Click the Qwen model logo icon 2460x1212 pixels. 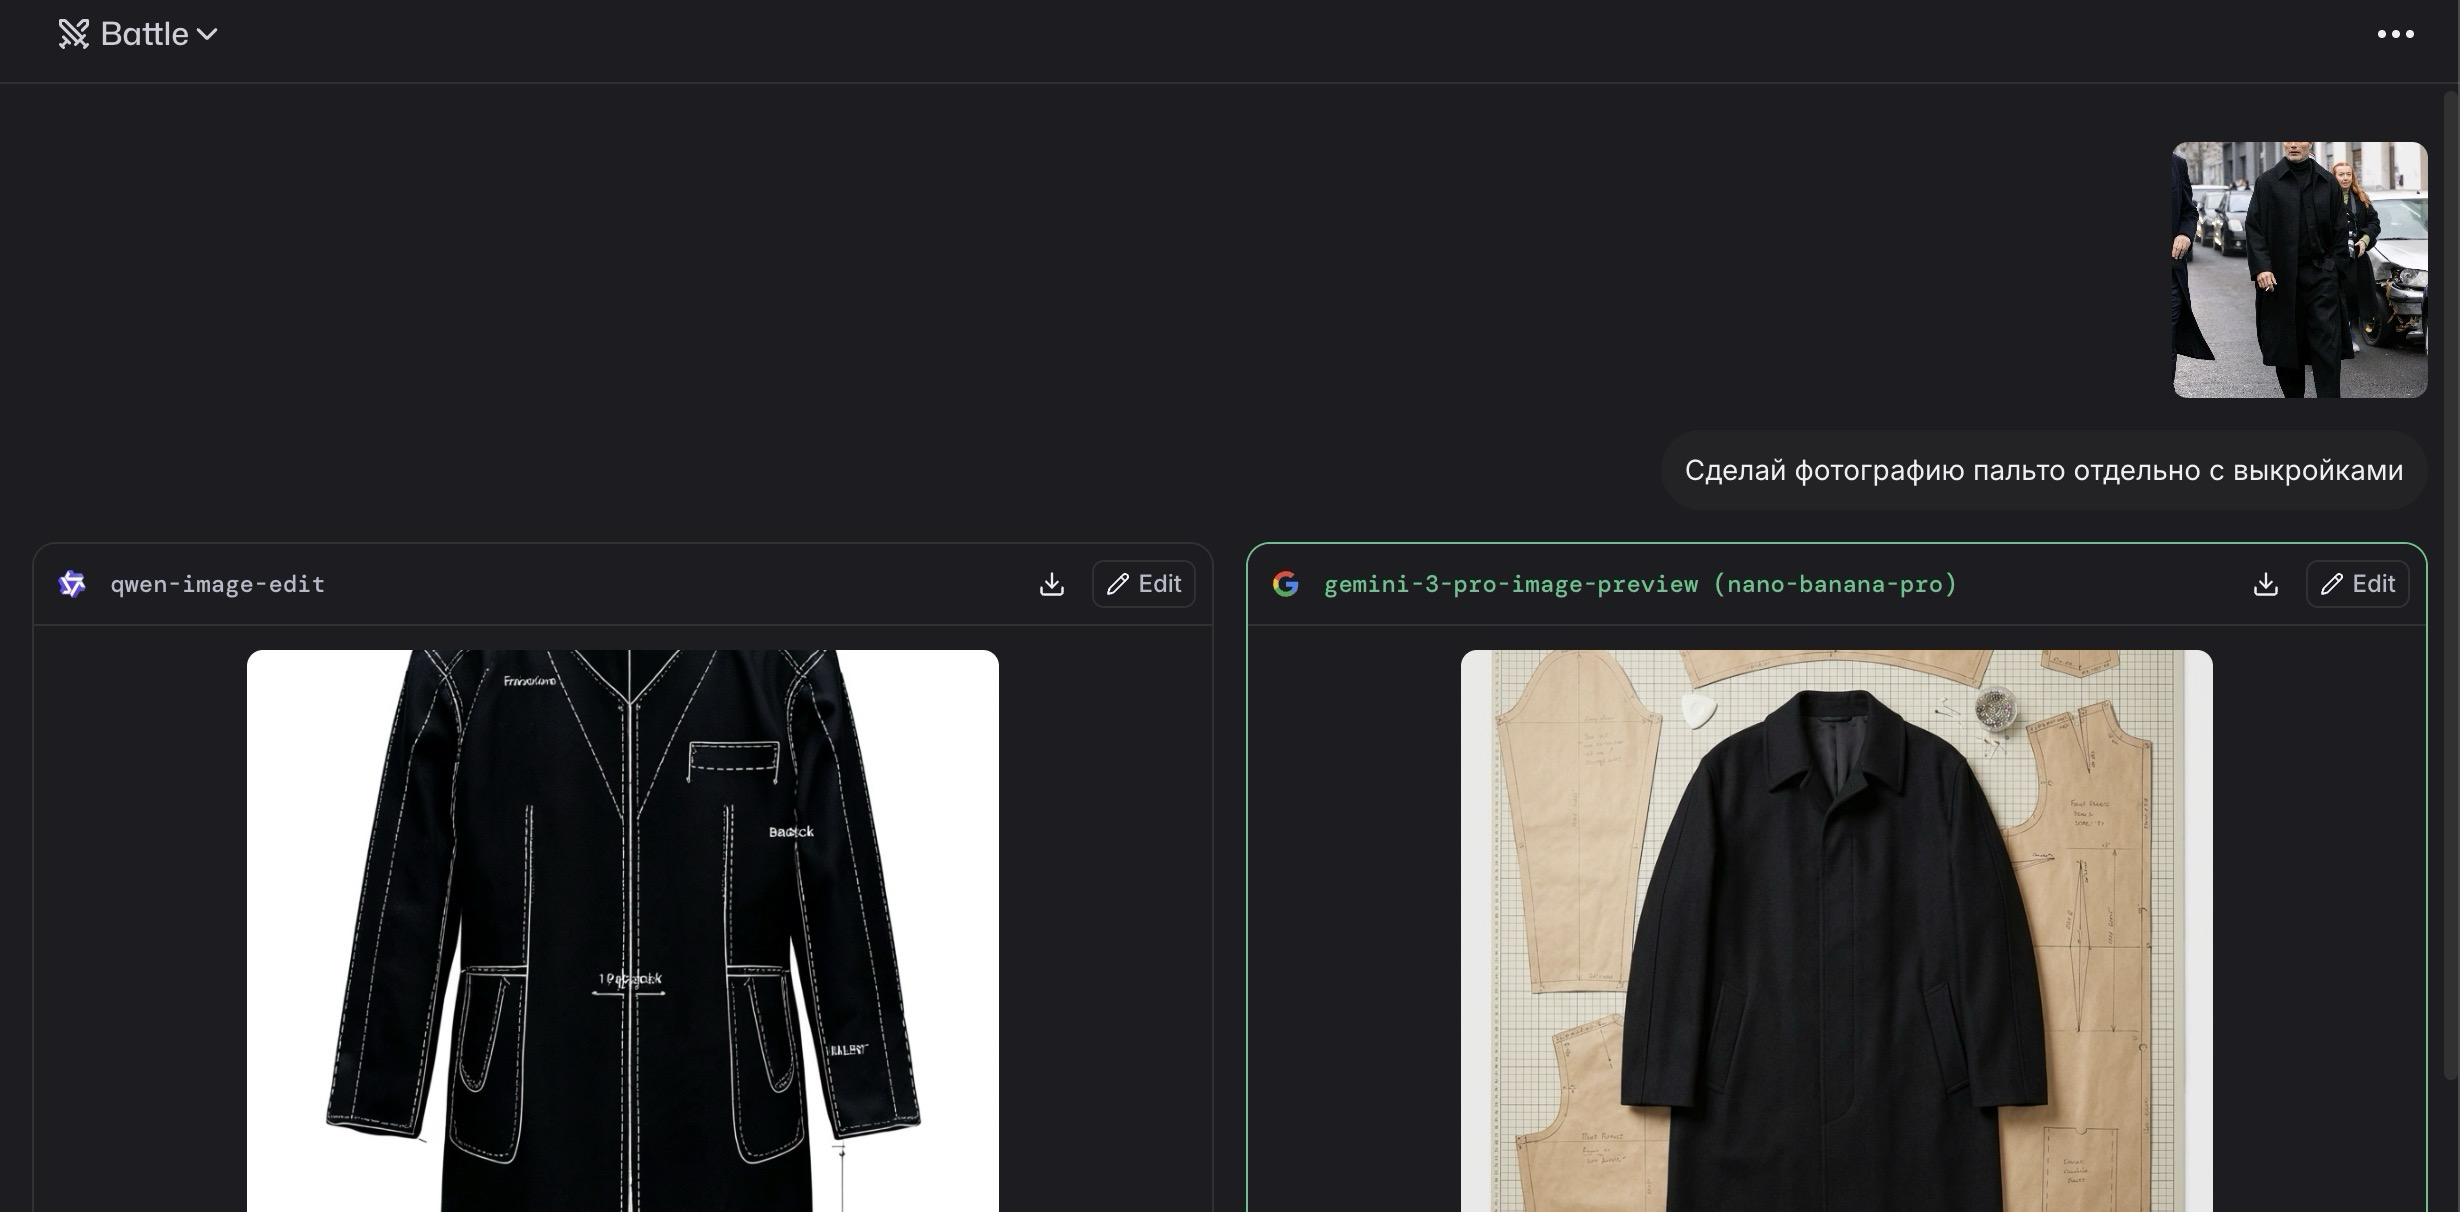(72, 584)
